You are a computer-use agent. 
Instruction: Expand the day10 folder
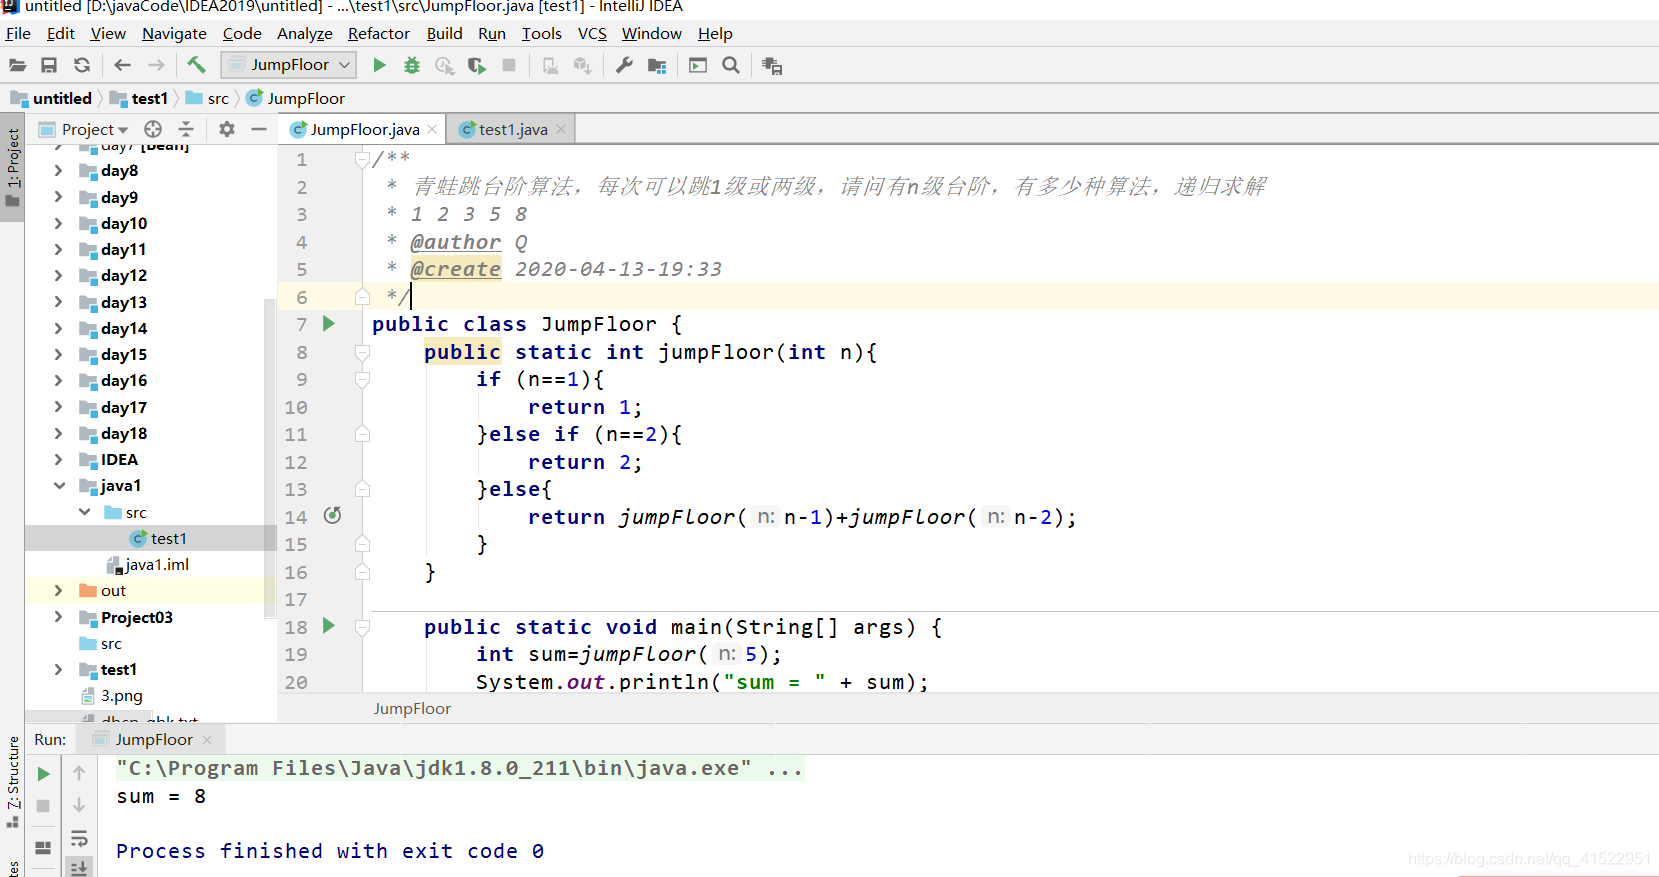[x=58, y=223]
